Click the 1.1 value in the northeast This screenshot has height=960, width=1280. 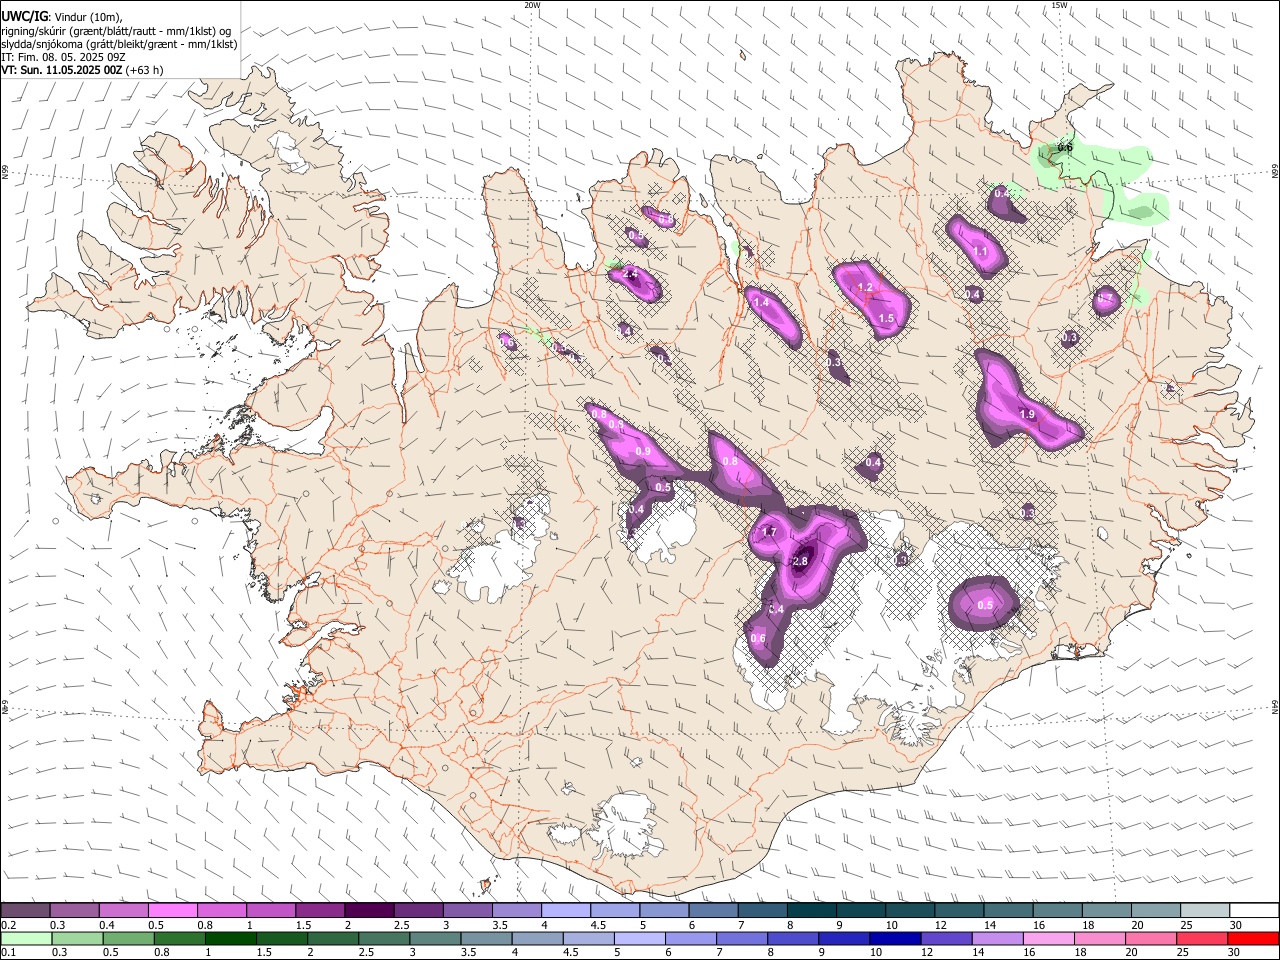(x=981, y=252)
